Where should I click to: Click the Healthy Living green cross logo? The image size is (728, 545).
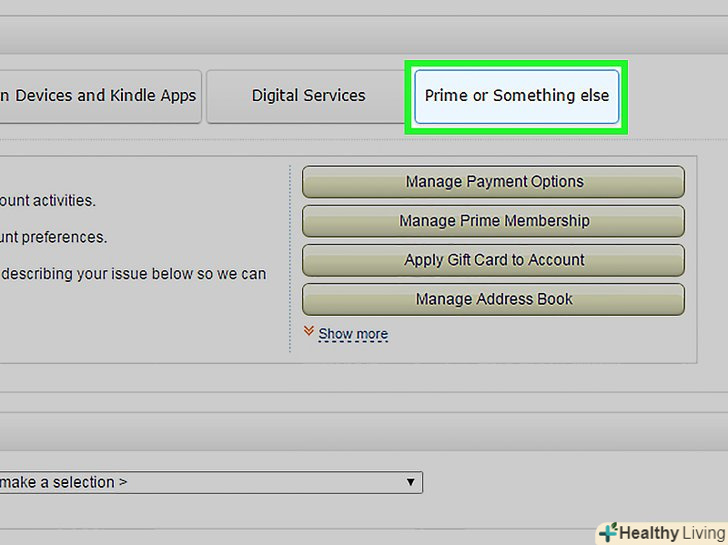pyautogui.click(x=607, y=533)
